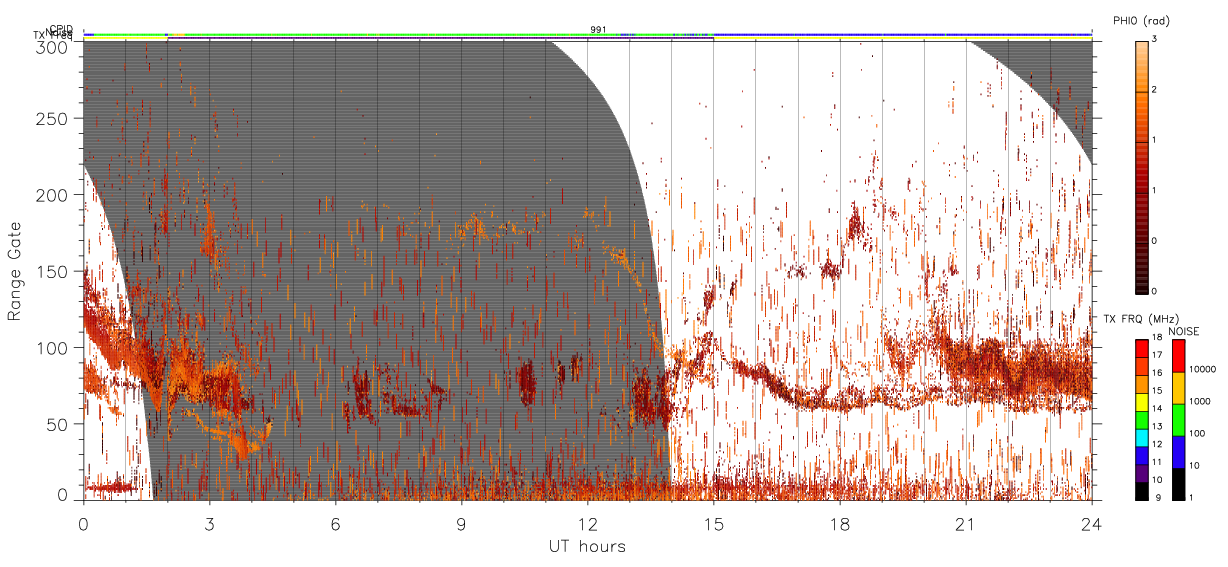Click the '150' tick on the Range Gate axis

tap(55, 272)
